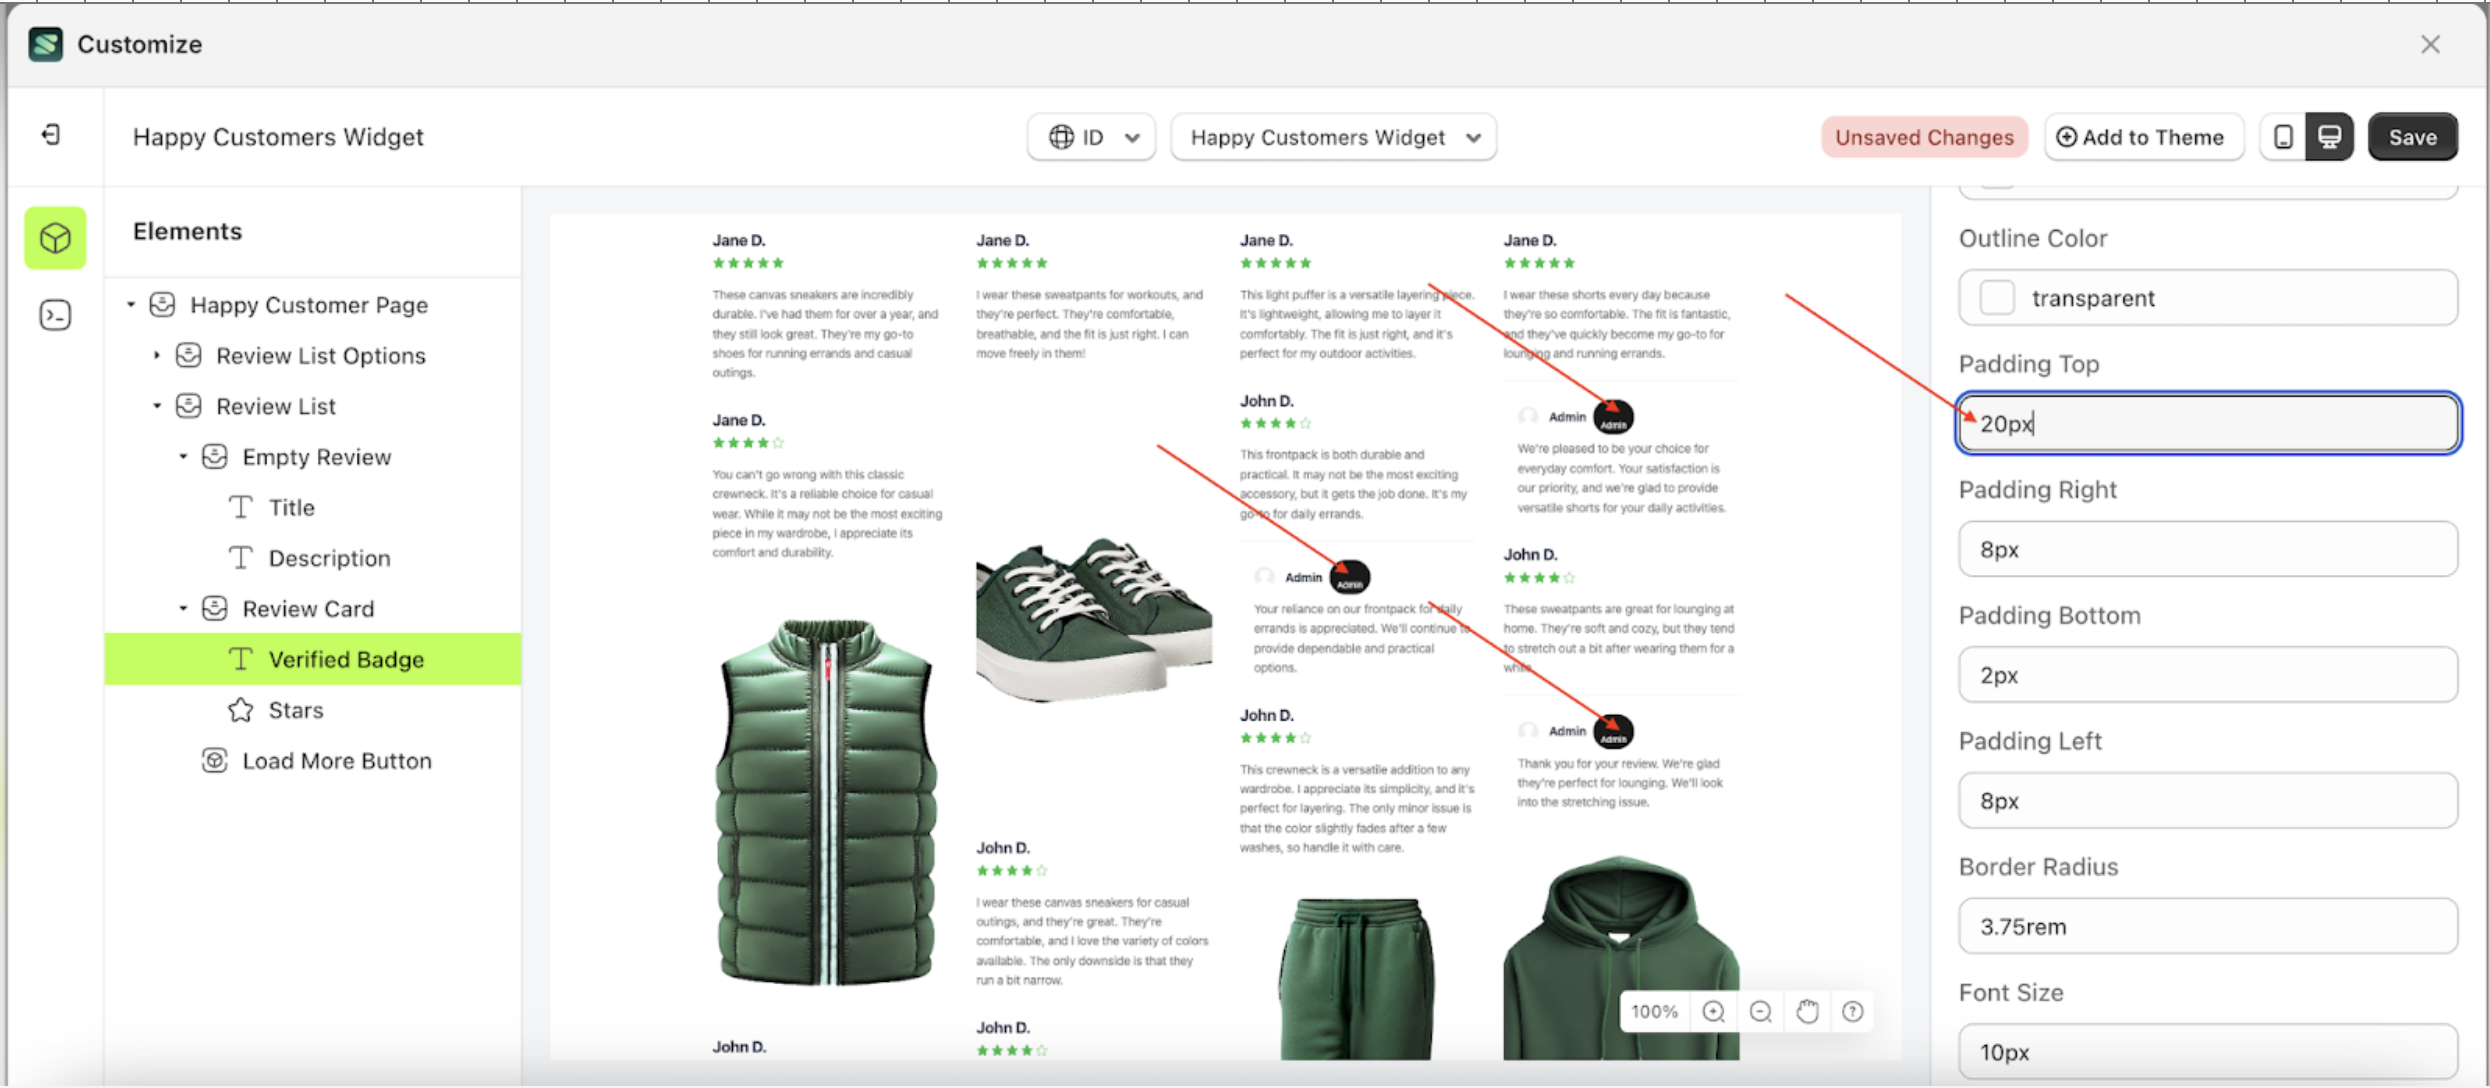Select the hand pan tool in preview toolbar
2490x1088 pixels.
click(x=1807, y=1011)
